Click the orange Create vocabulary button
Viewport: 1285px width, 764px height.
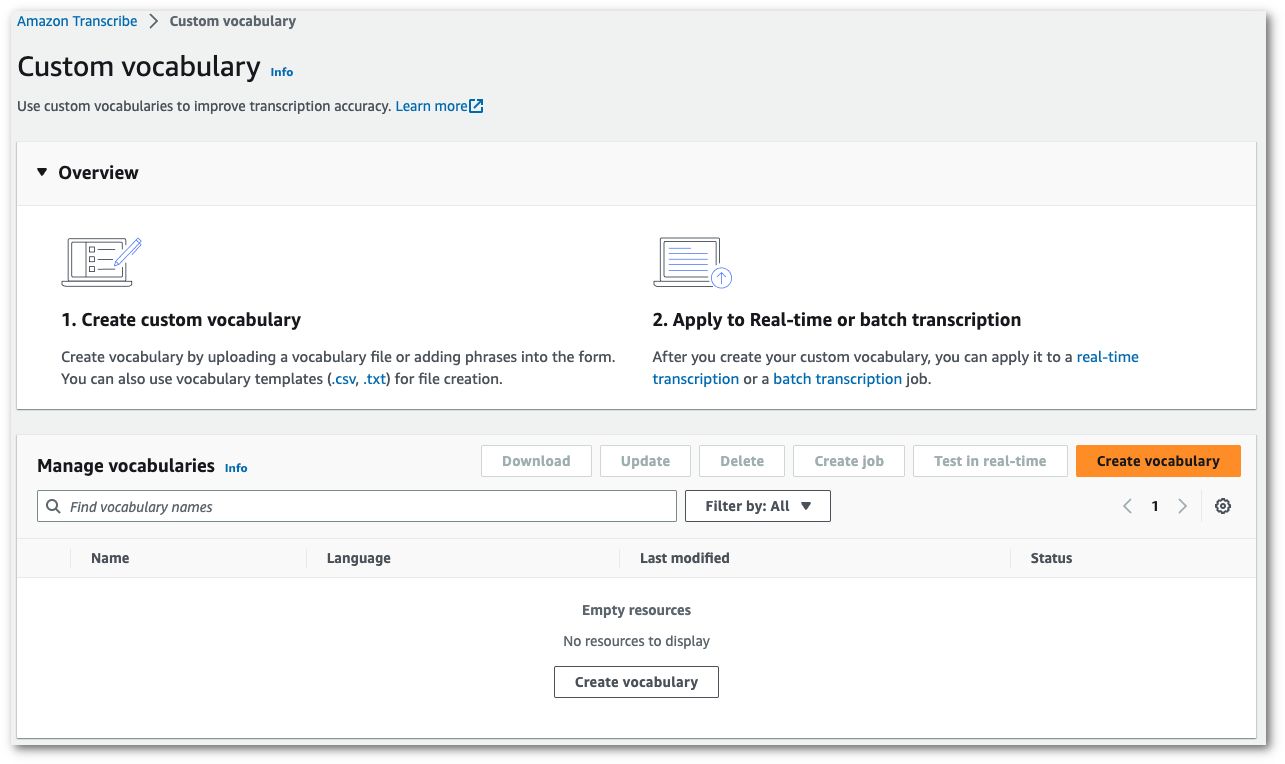pos(1158,461)
